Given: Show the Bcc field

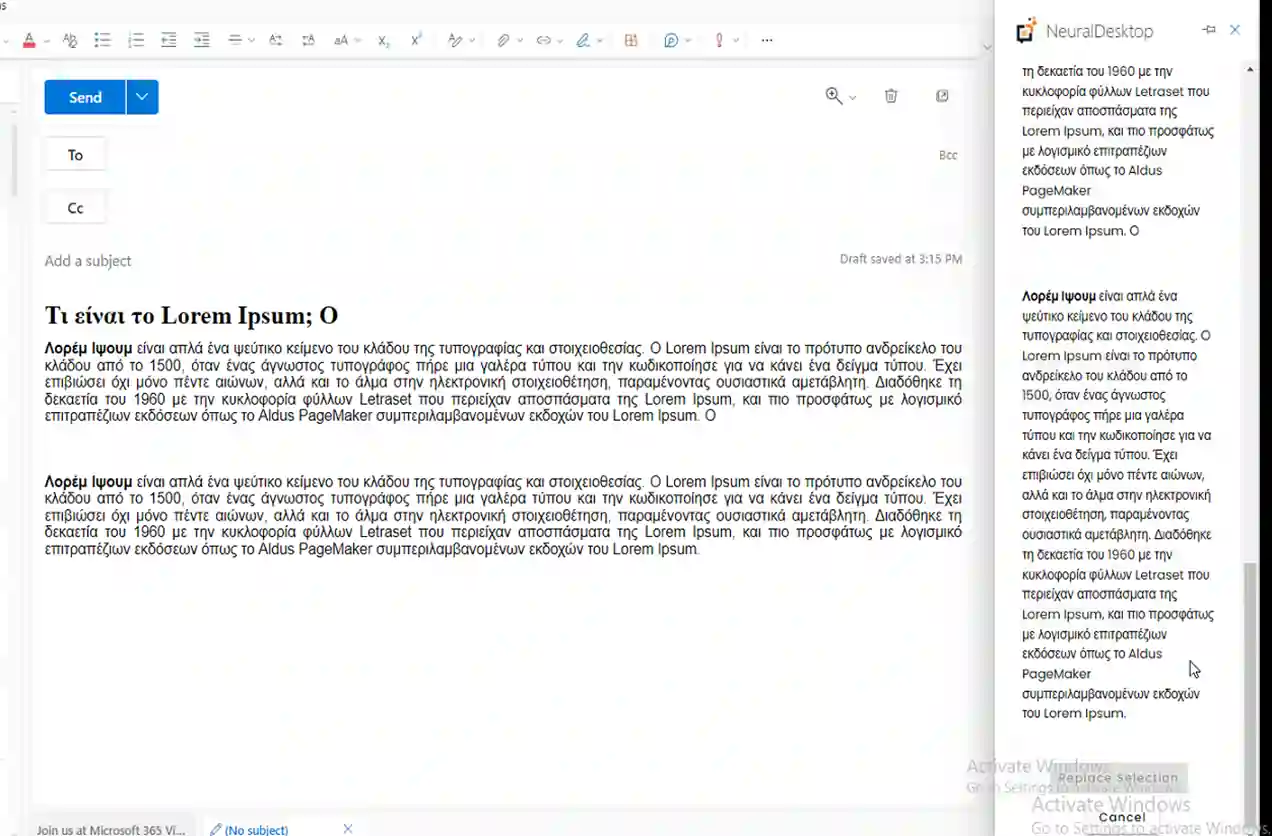Looking at the screenshot, I should [x=948, y=155].
